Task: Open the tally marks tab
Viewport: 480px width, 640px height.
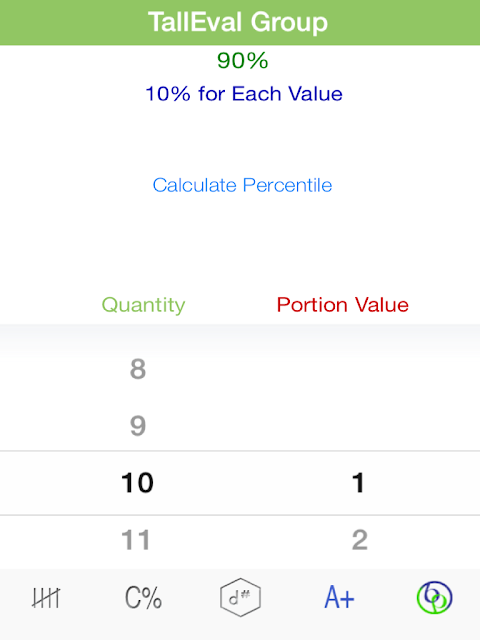Action: pyautogui.click(x=46, y=598)
